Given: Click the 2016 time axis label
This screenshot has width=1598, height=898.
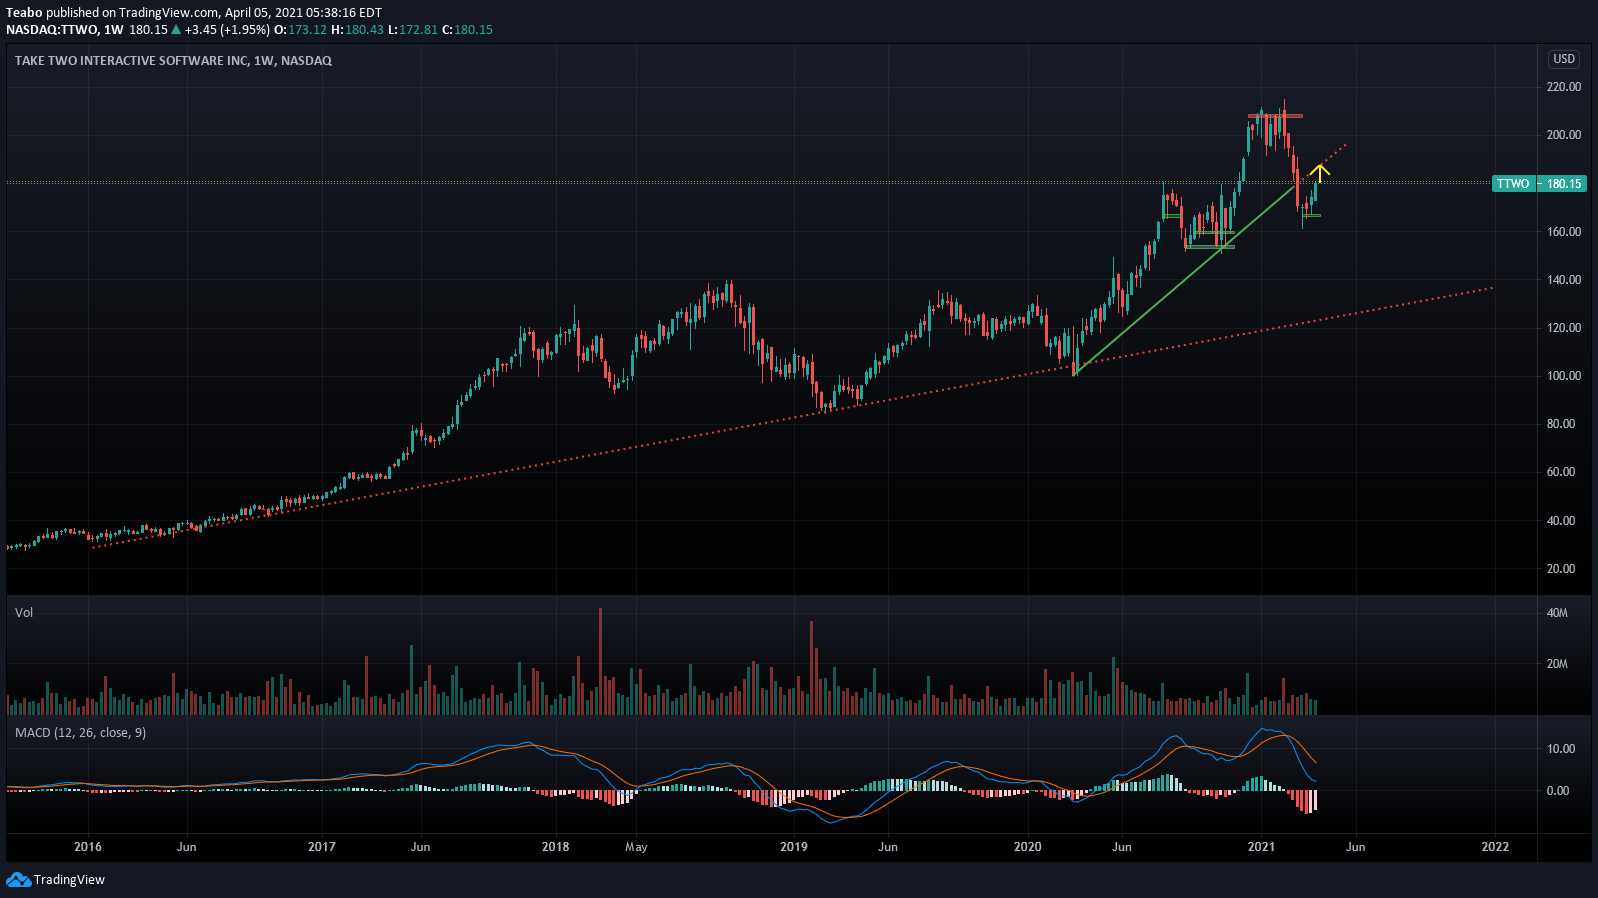Looking at the screenshot, I should (x=88, y=847).
